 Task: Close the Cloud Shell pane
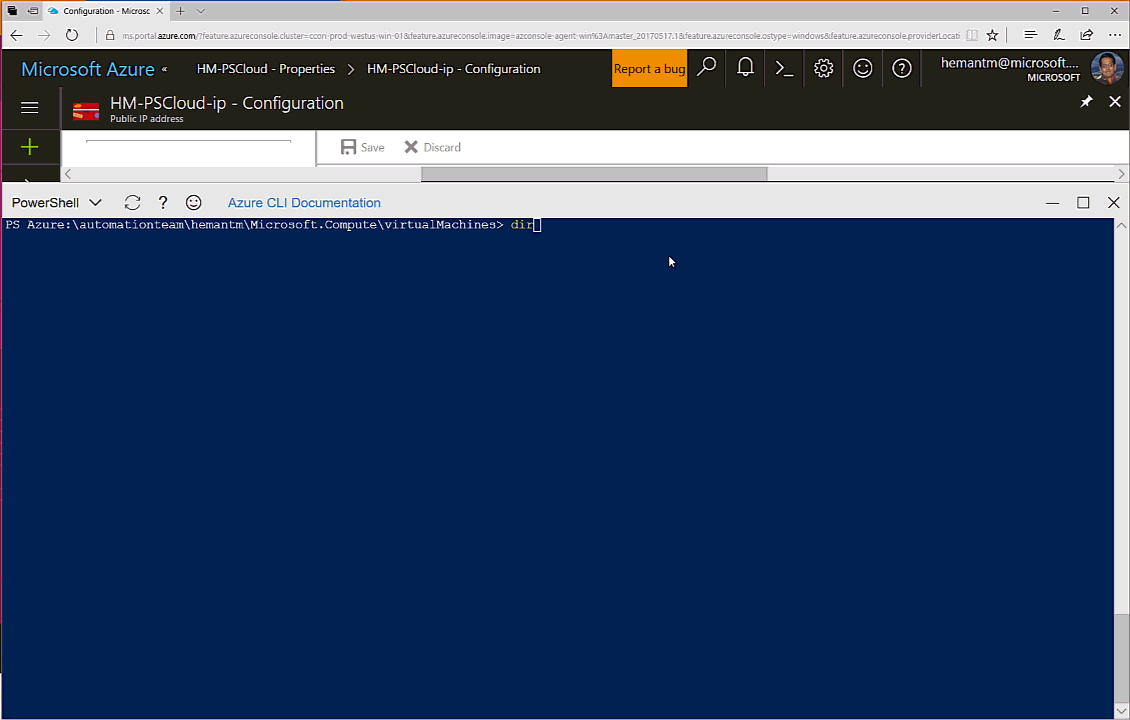point(1113,203)
